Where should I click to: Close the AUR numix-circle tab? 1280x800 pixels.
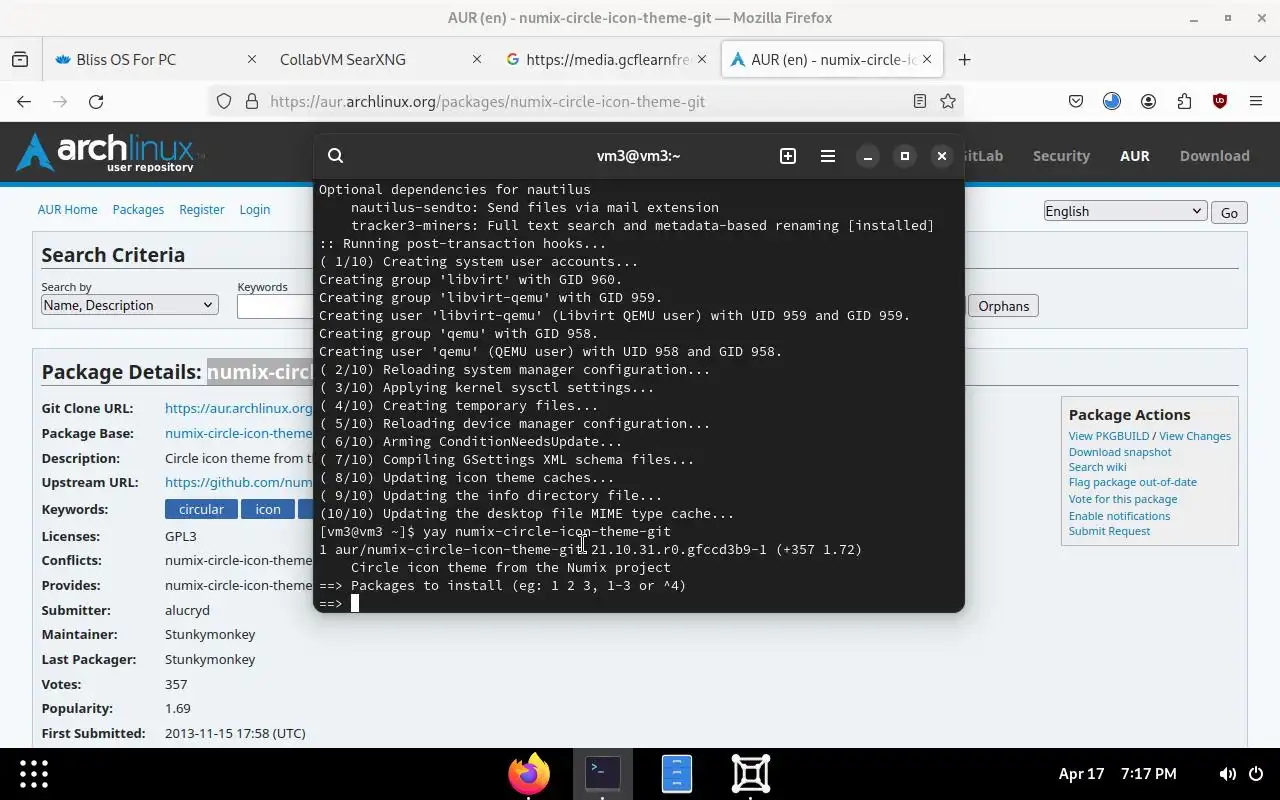click(x=927, y=60)
